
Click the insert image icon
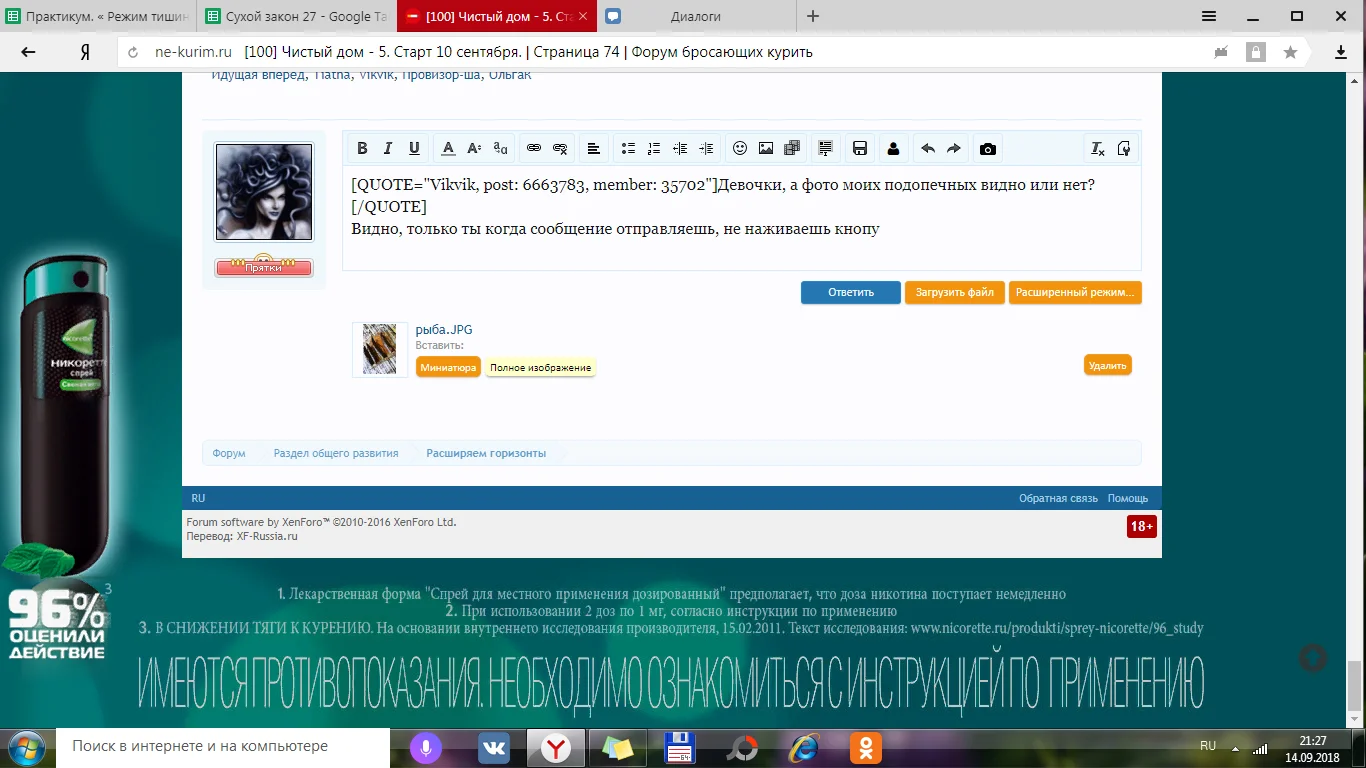pyautogui.click(x=766, y=149)
